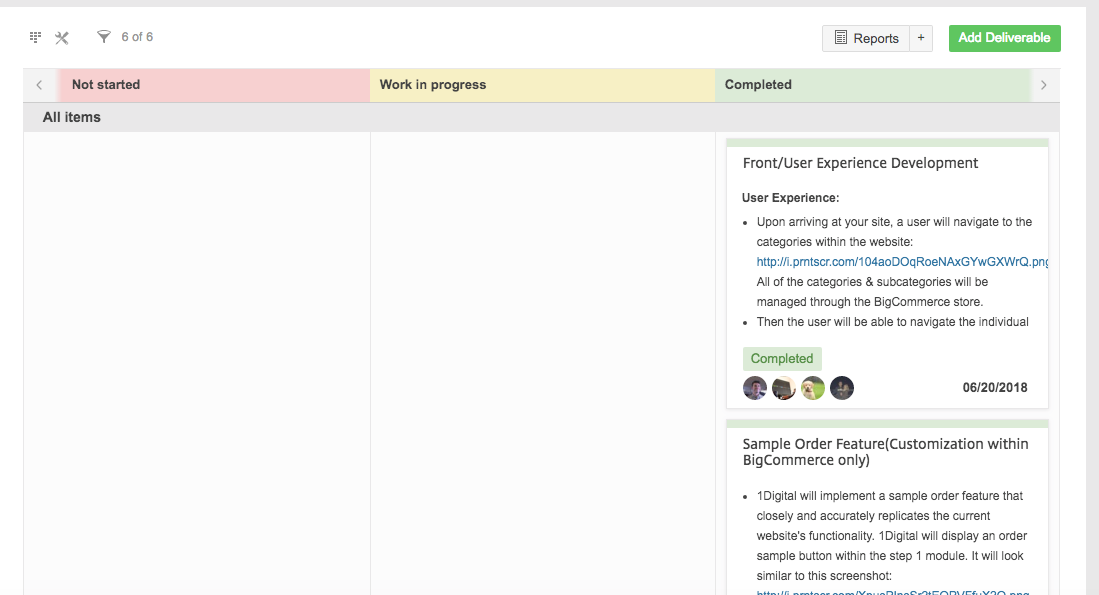Screen dimensions: 1099x595
Task: Click the green Completed status badge
Action: point(782,359)
